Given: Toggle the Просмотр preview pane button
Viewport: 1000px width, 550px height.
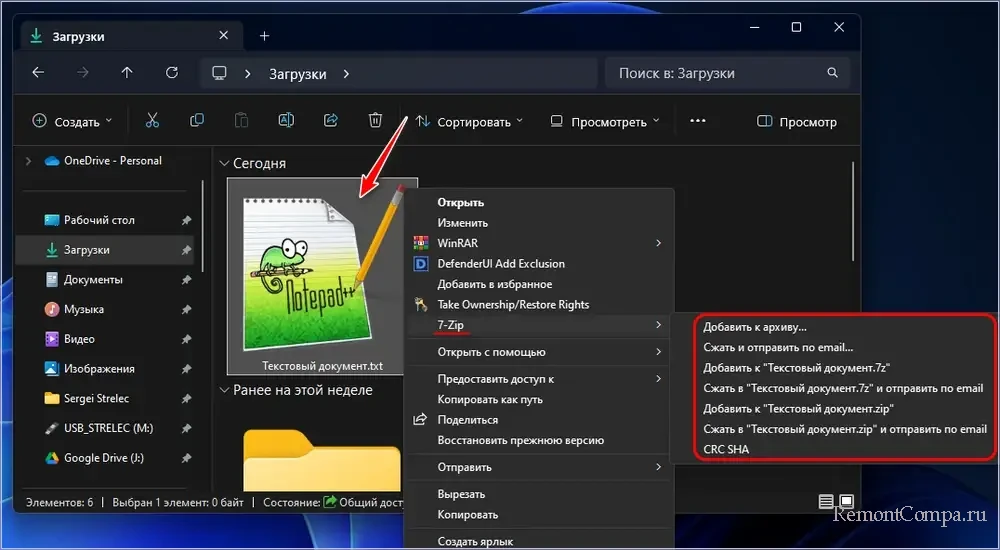Looking at the screenshot, I should point(796,122).
